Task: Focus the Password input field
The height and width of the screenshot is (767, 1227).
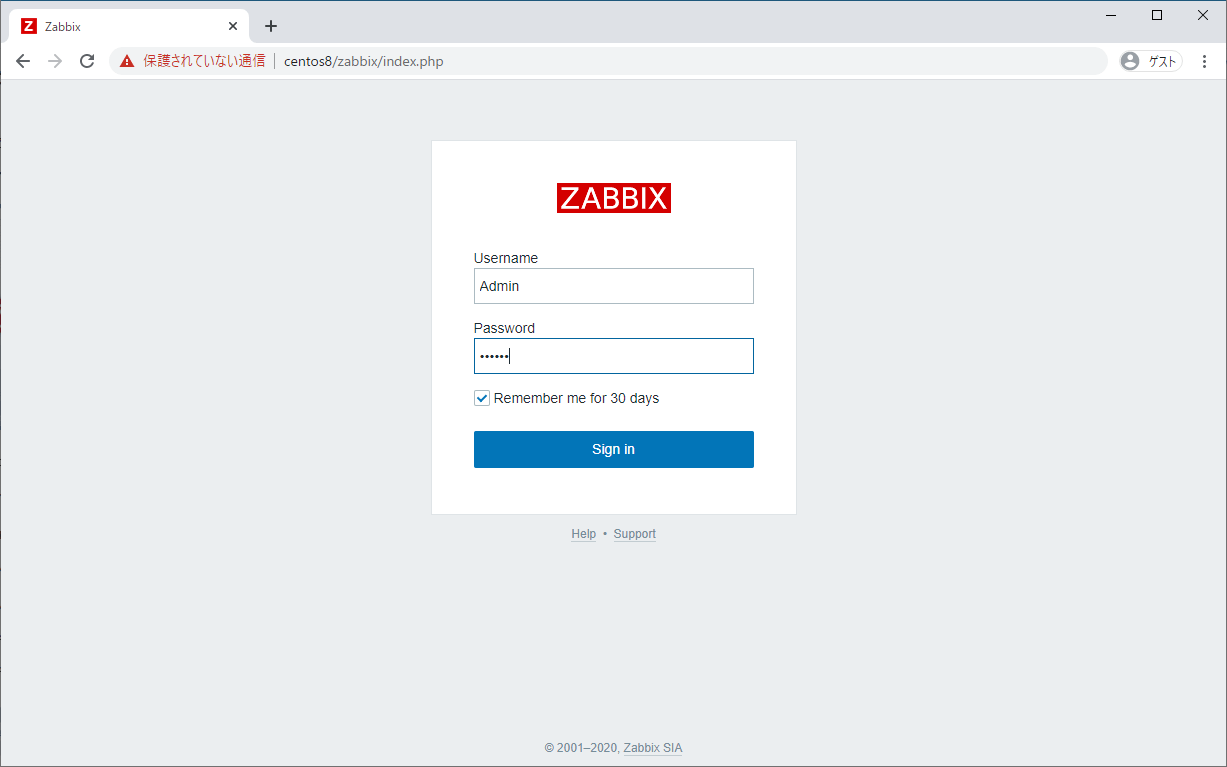Action: tap(614, 356)
